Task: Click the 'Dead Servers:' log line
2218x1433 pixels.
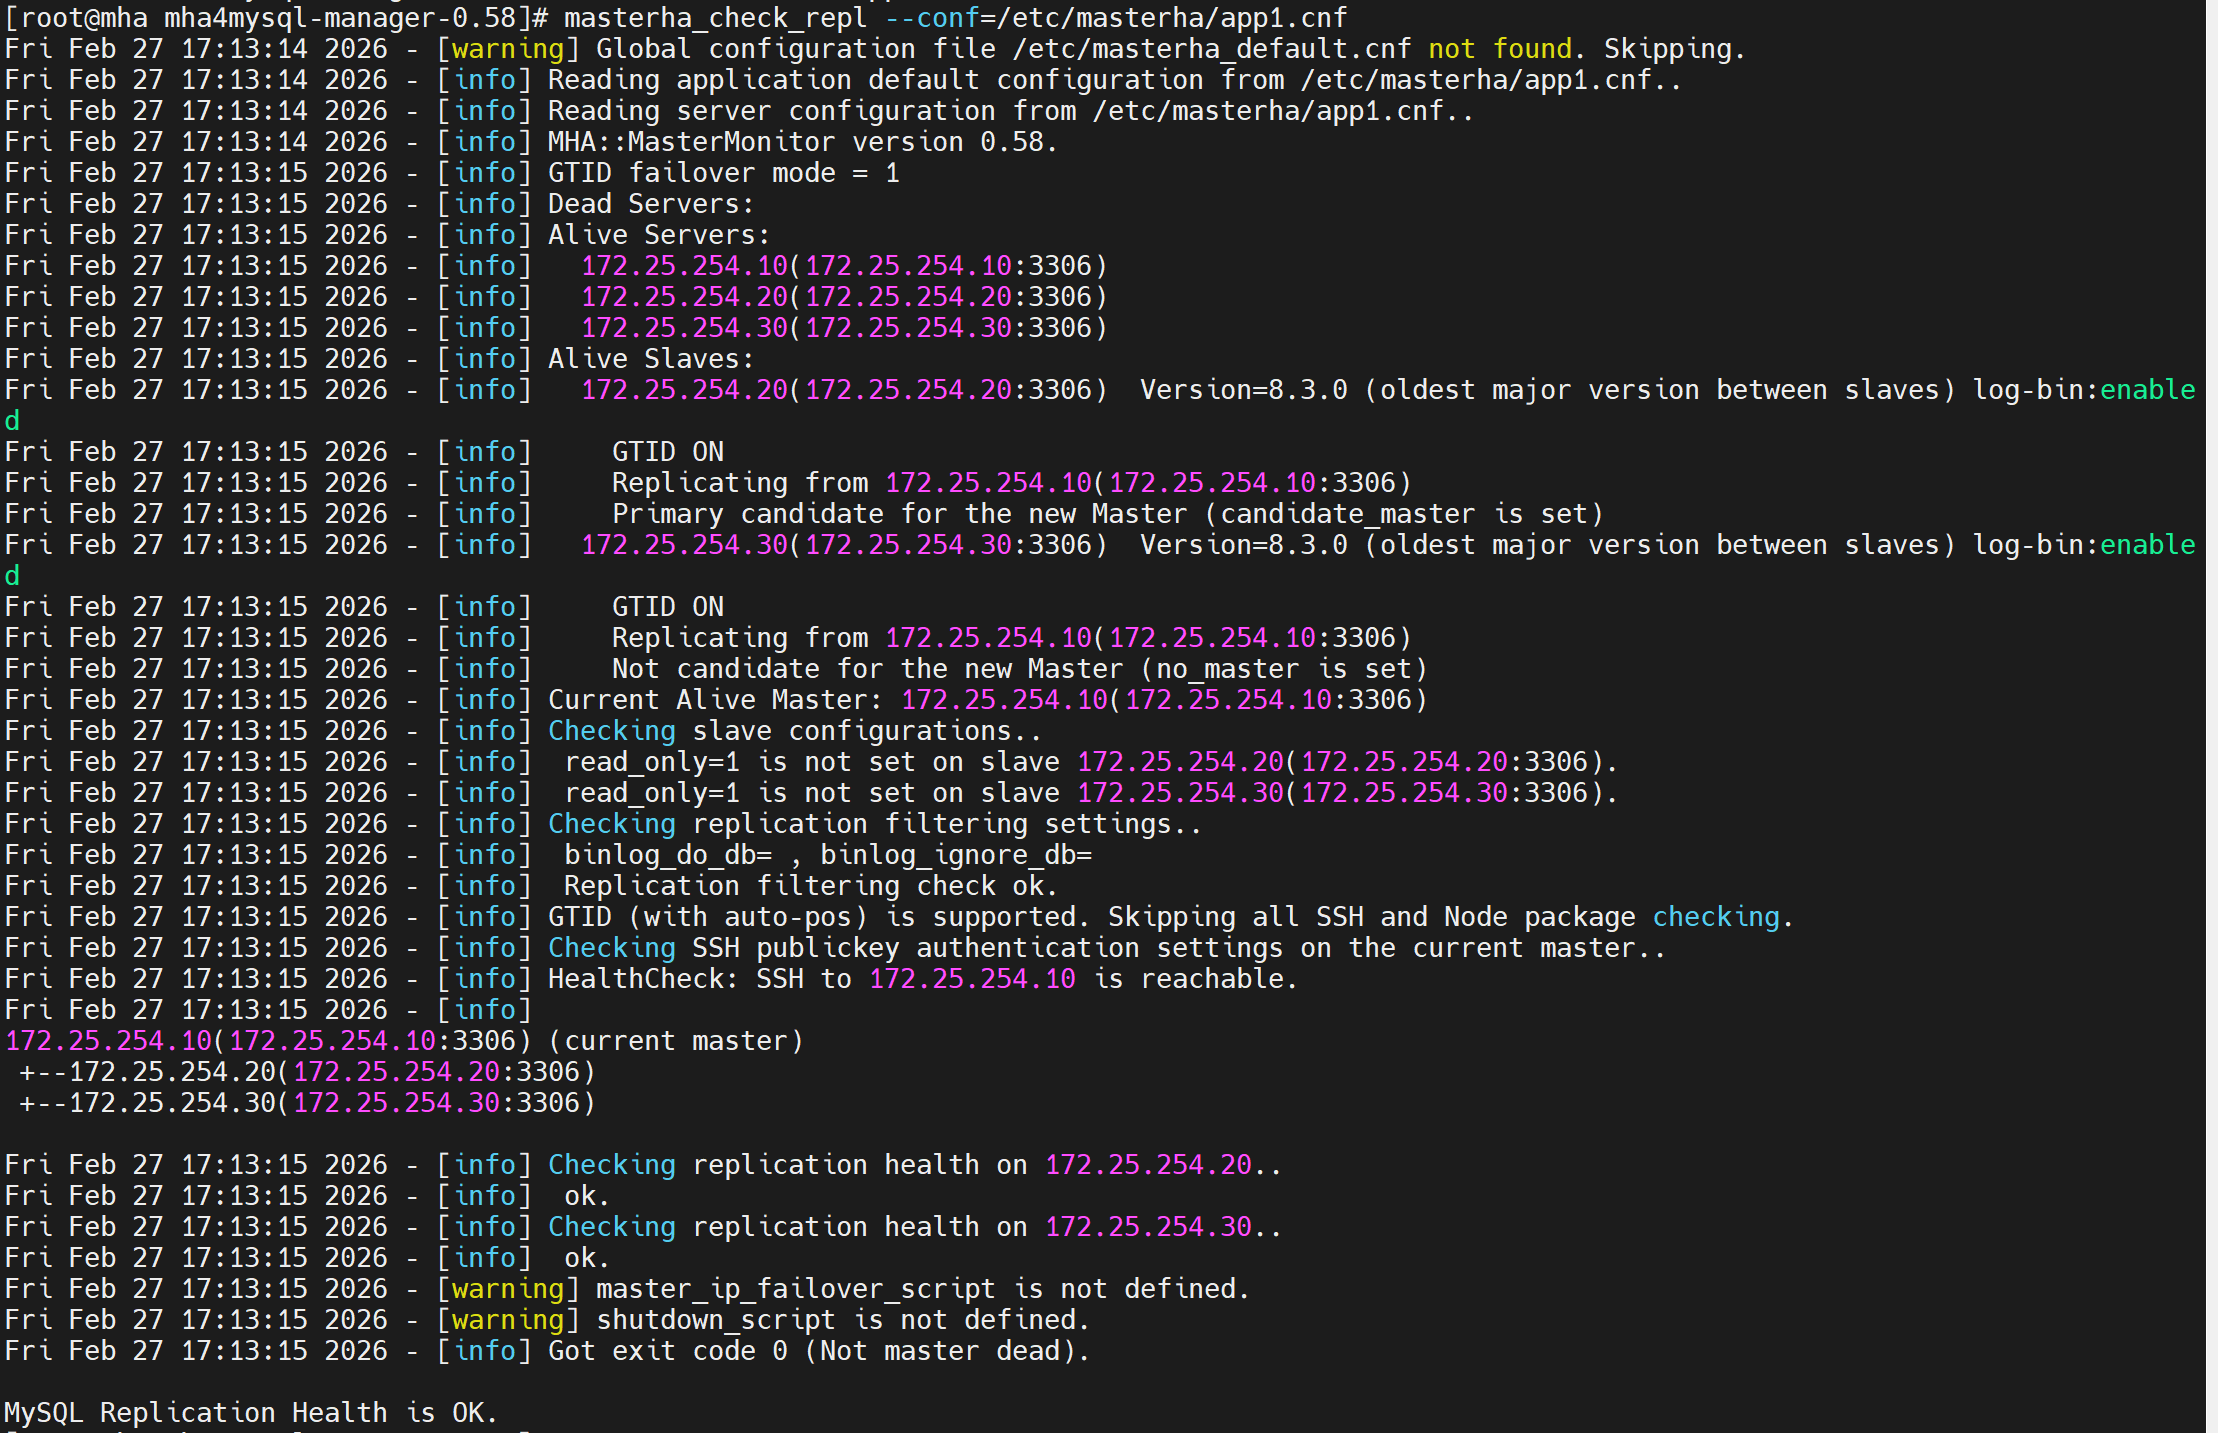Action: tap(650, 204)
